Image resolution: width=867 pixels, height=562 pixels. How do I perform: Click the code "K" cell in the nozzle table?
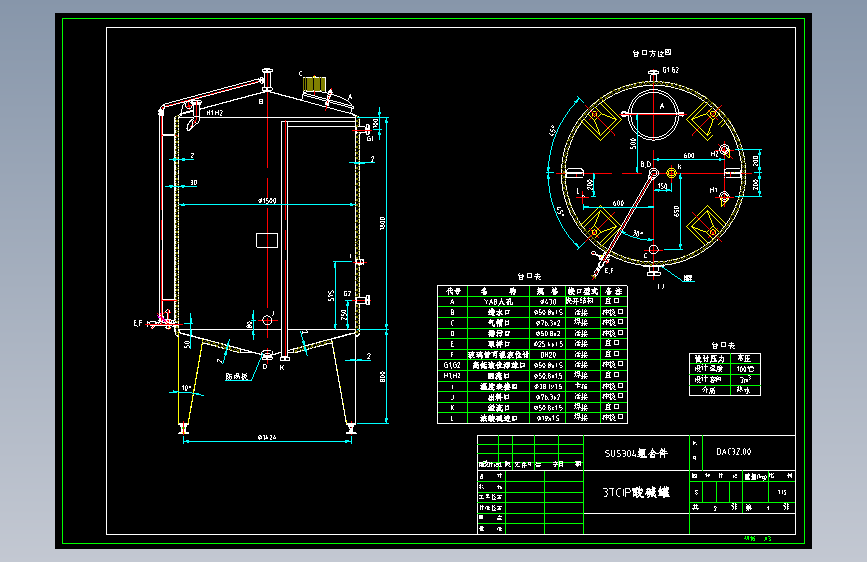(x=452, y=408)
